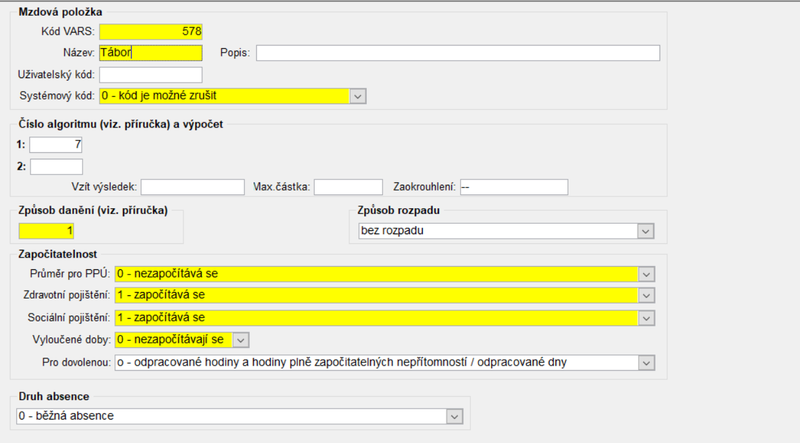800x443 pixels.
Task: Click the empty Popis input field
Action: click(458, 53)
